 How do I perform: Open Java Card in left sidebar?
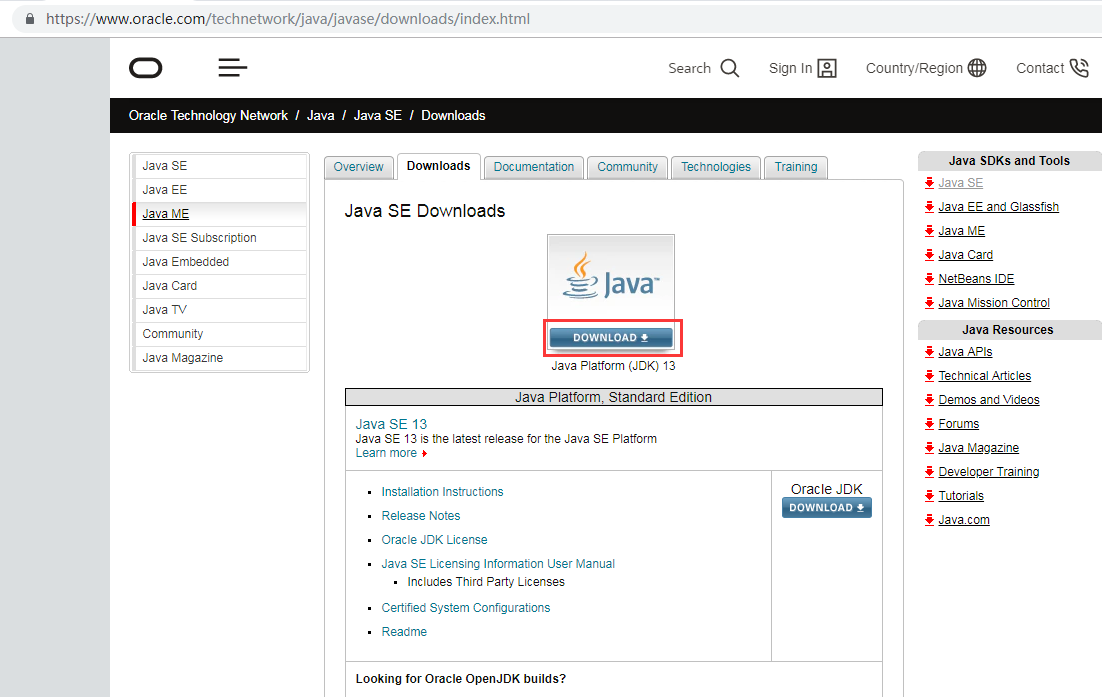(x=220, y=285)
